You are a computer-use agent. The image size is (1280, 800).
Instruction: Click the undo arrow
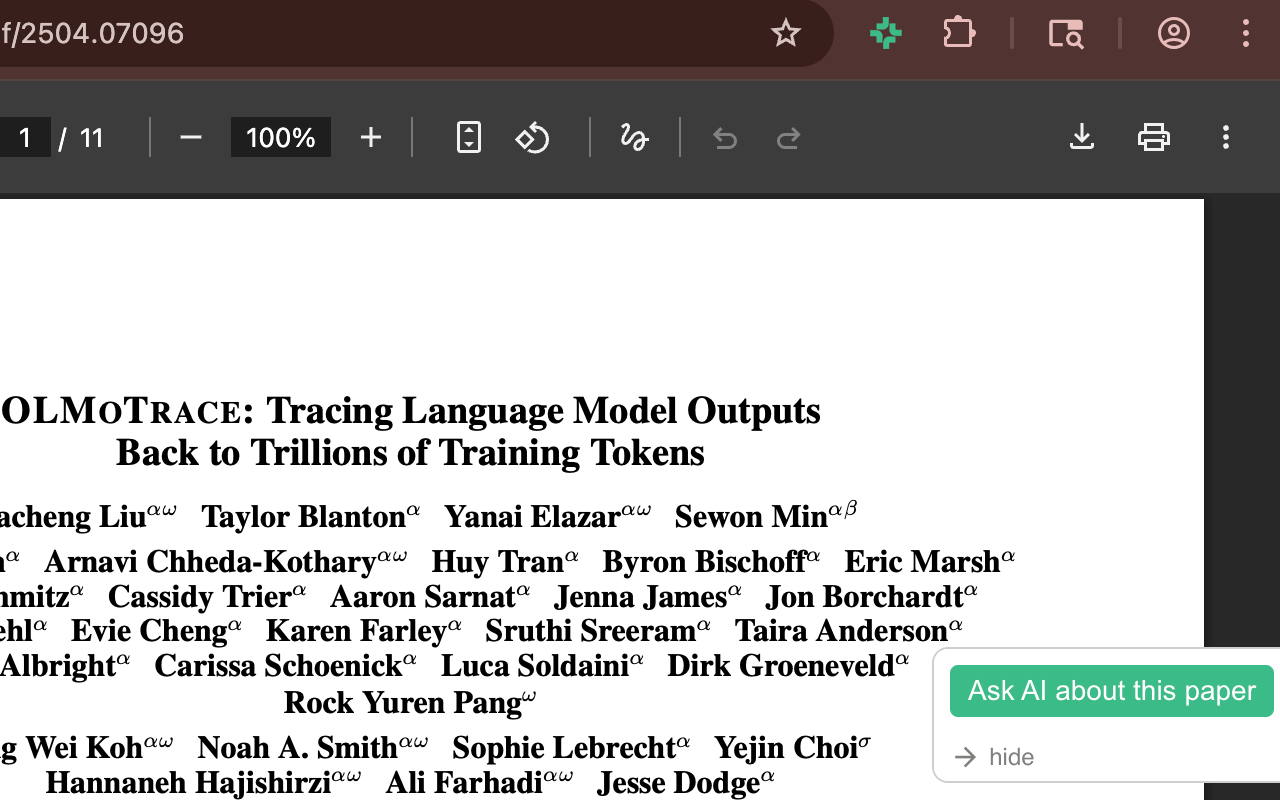[725, 138]
